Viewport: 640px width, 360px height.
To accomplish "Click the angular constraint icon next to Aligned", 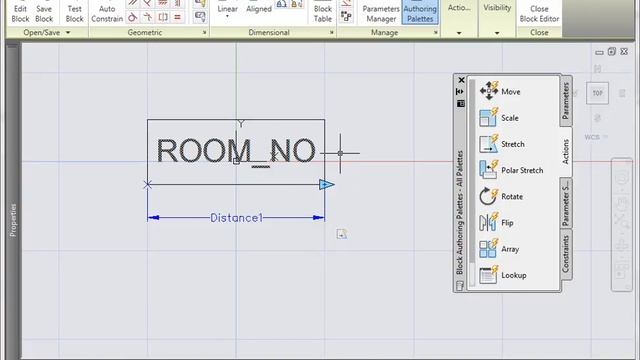I will (282, 4).
